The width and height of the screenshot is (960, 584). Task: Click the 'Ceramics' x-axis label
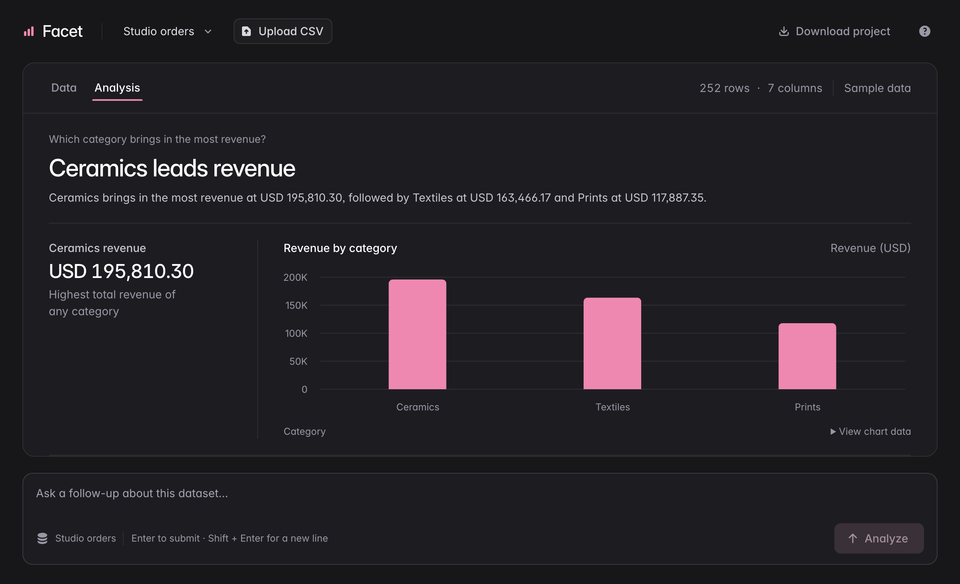click(418, 407)
